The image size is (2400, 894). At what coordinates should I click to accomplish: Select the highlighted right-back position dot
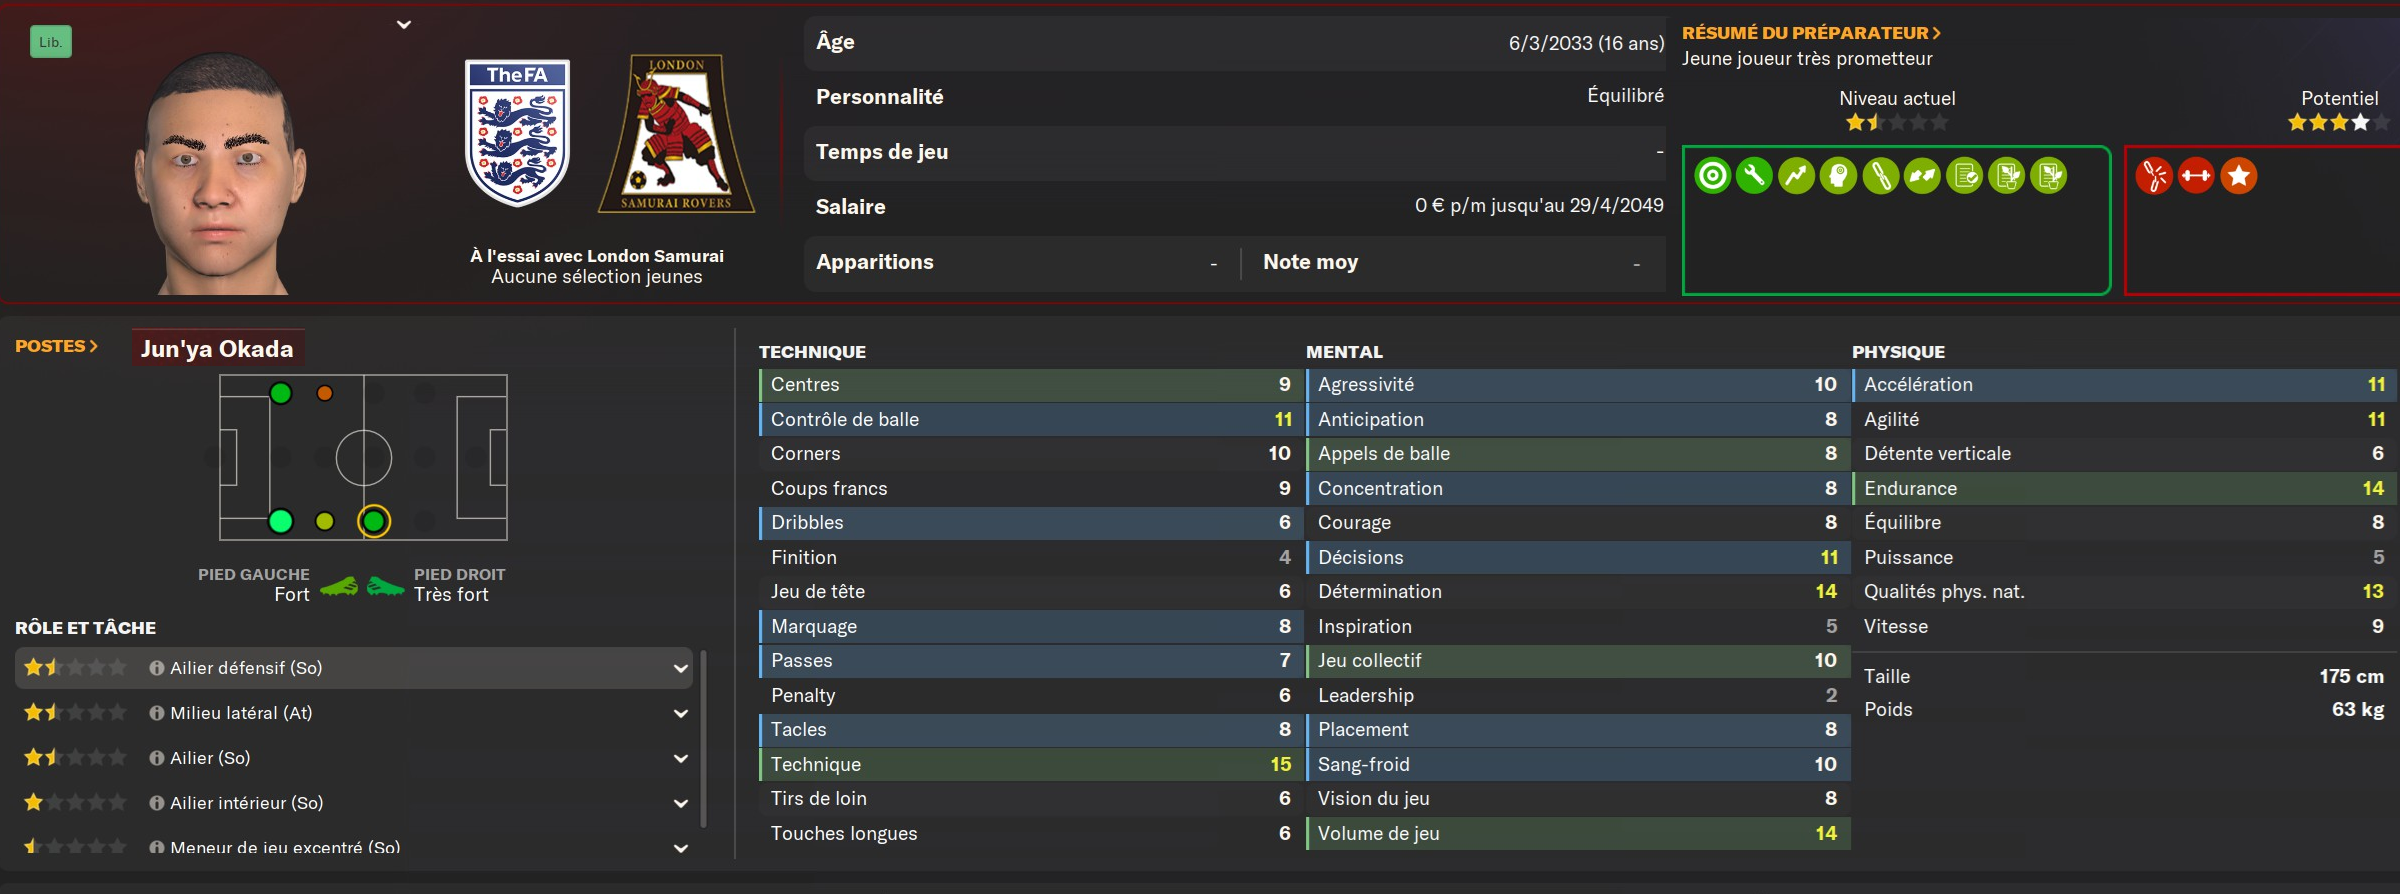pos(374,521)
